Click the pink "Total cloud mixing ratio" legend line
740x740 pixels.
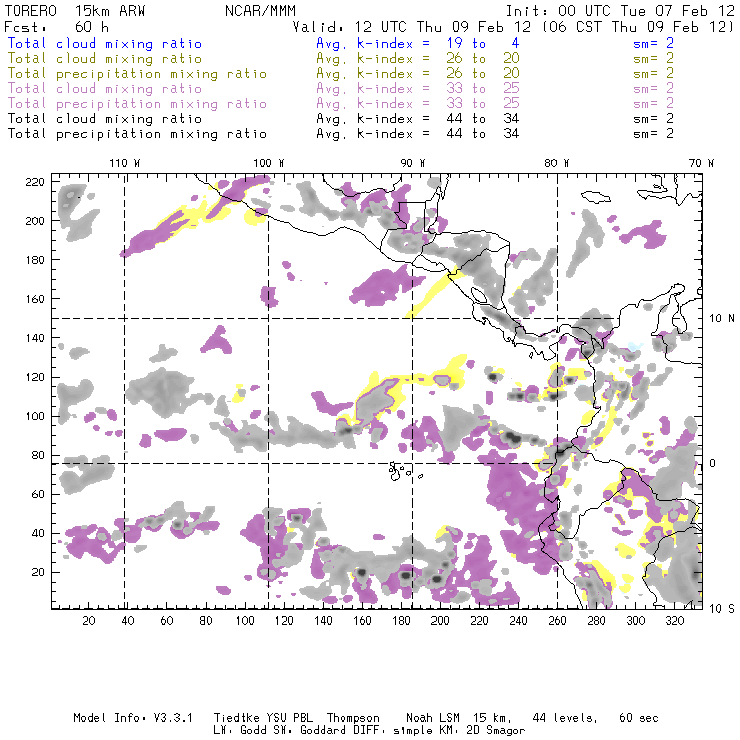pos(105,89)
